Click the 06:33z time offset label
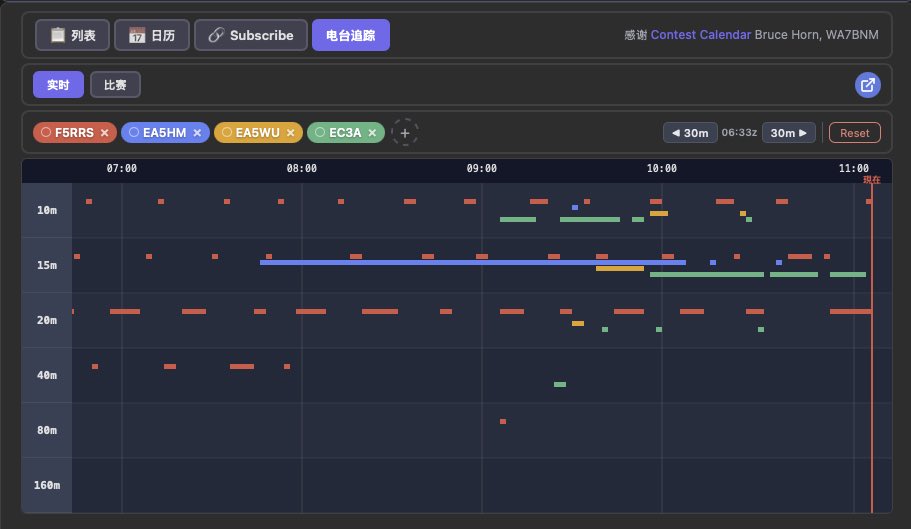The height and width of the screenshot is (529, 911). point(739,132)
